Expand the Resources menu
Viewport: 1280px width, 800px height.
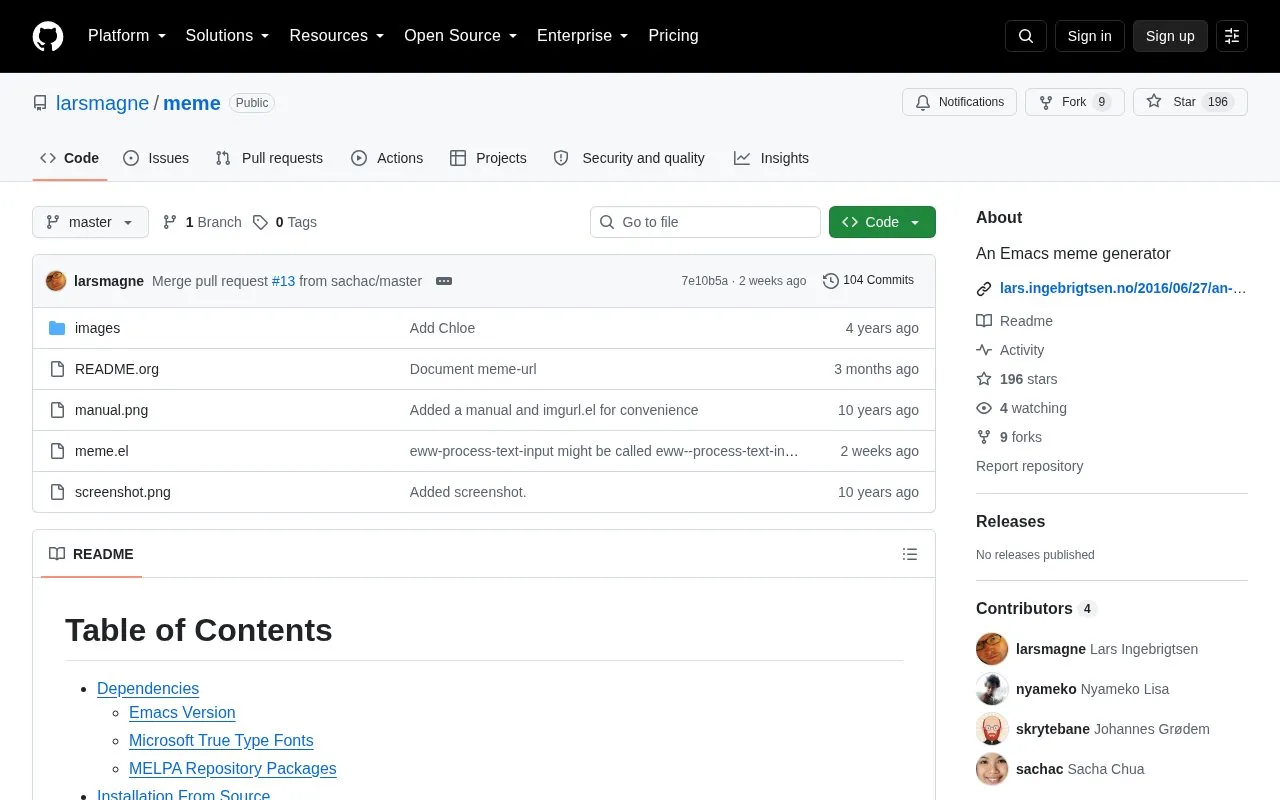337,36
